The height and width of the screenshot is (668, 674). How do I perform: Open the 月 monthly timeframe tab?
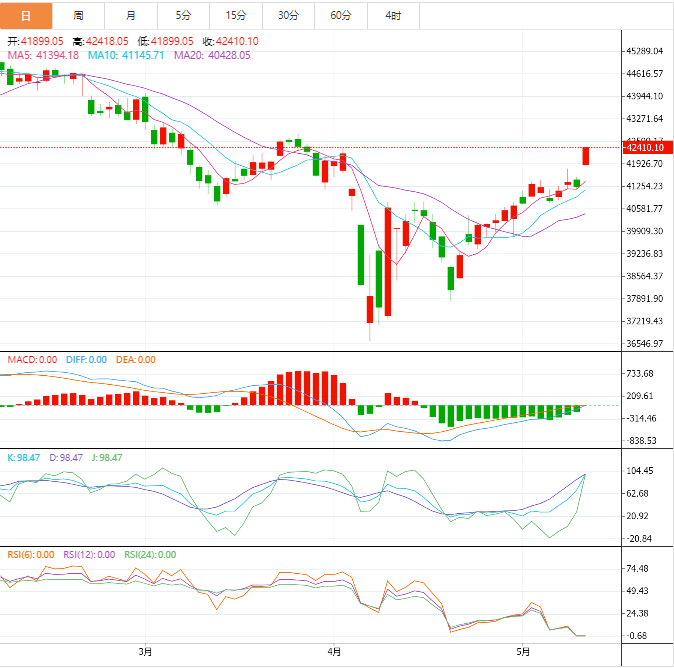click(x=131, y=15)
